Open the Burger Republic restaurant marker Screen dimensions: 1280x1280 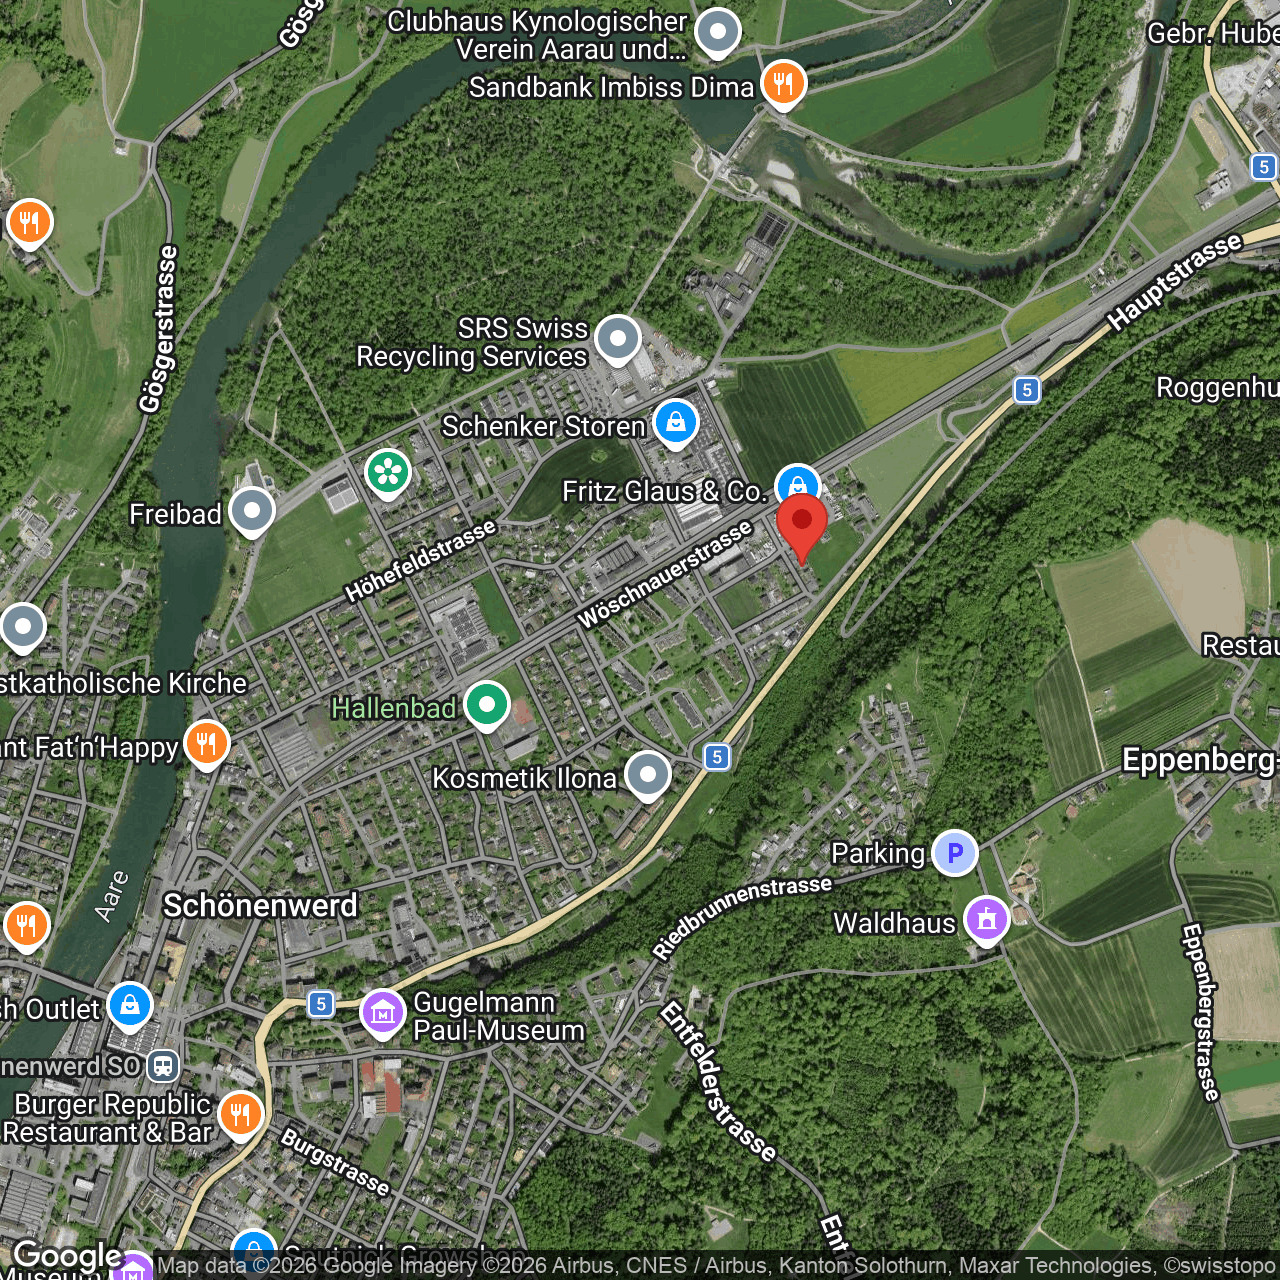(241, 1116)
